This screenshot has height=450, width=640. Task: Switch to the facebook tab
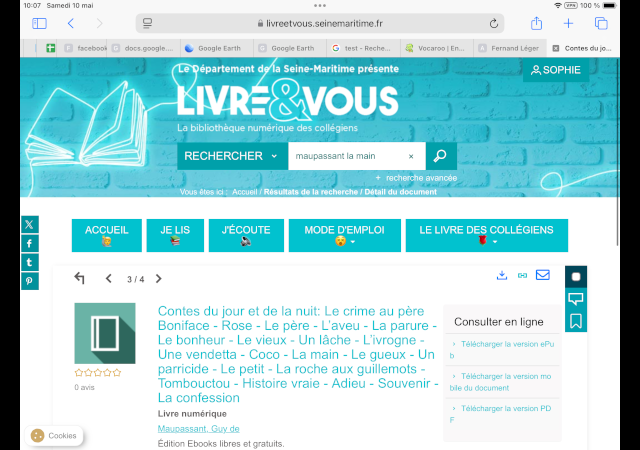click(x=86, y=48)
